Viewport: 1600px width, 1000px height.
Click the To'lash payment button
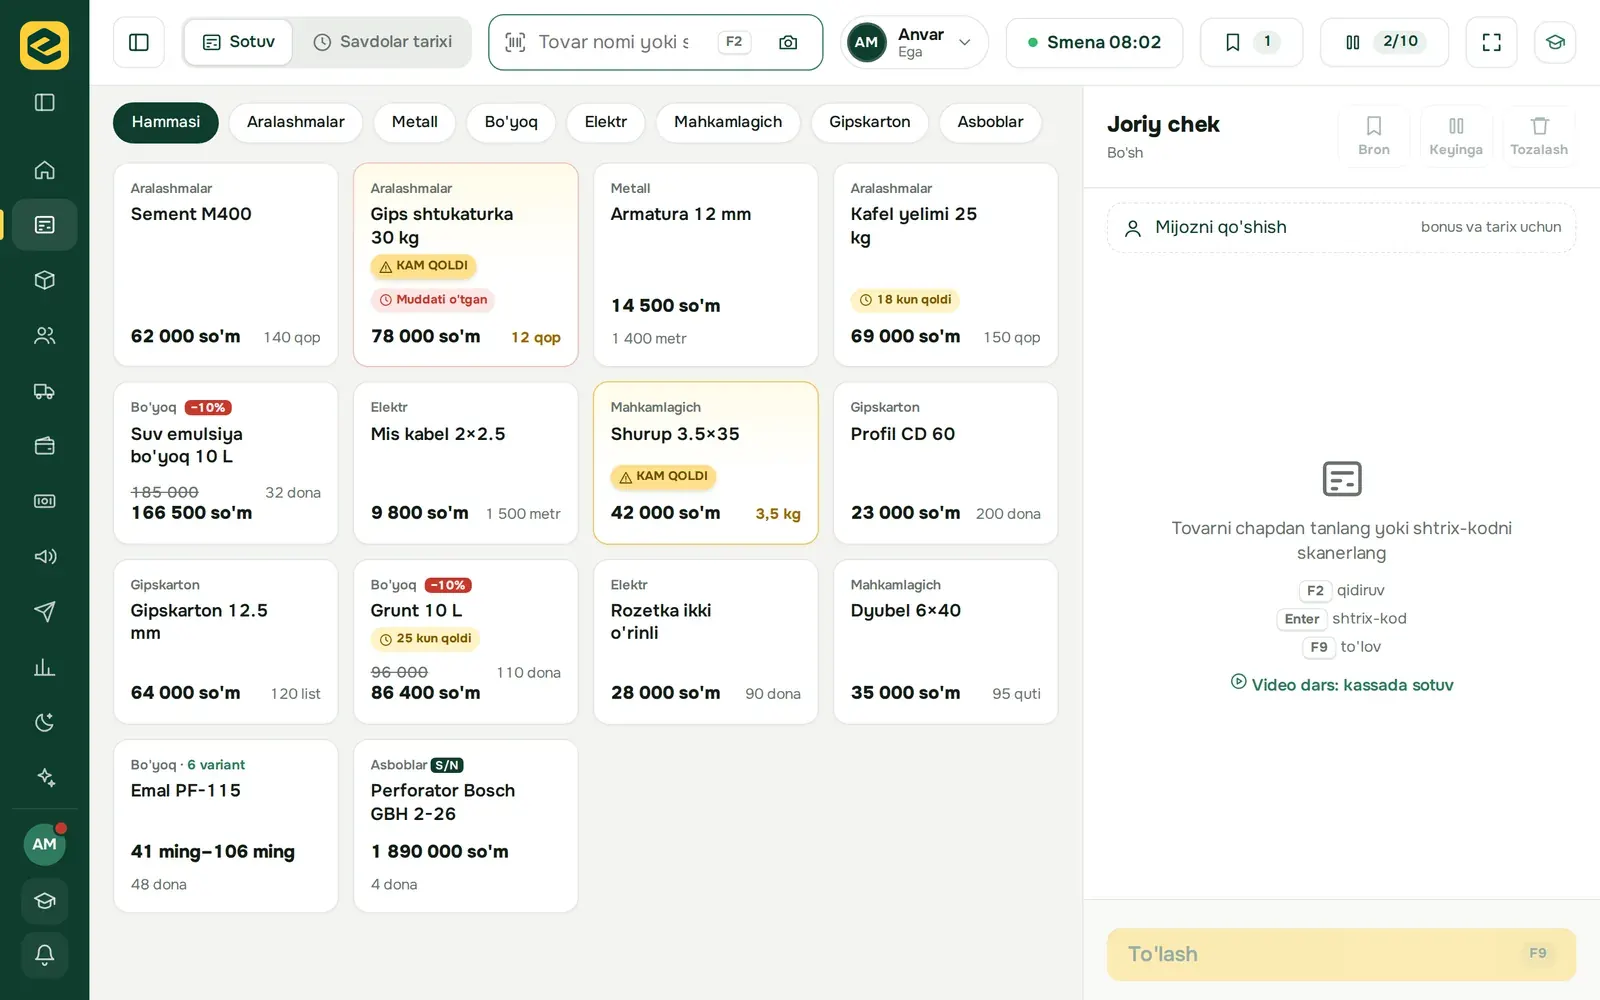coord(1341,954)
